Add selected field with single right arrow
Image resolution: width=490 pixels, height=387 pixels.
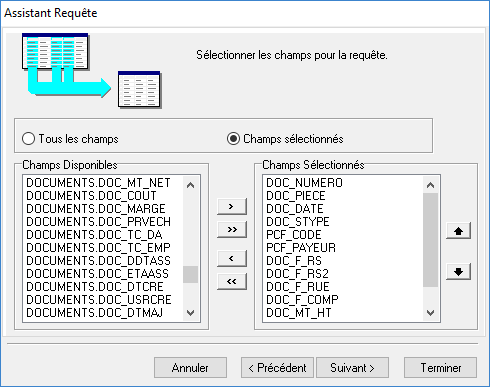(232, 206)
